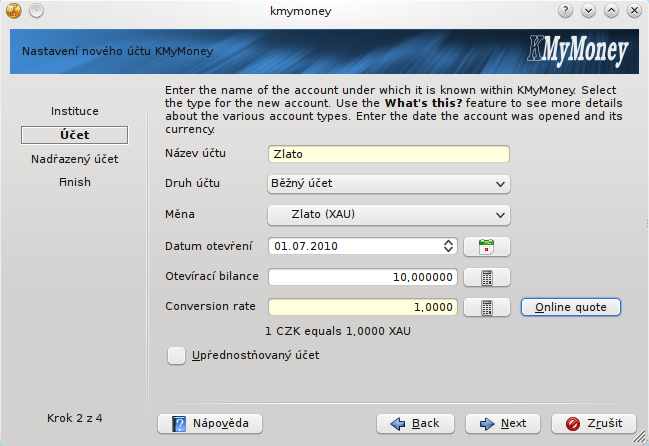Go Back to previous step
649x446 pixels.
click(415, 424)
